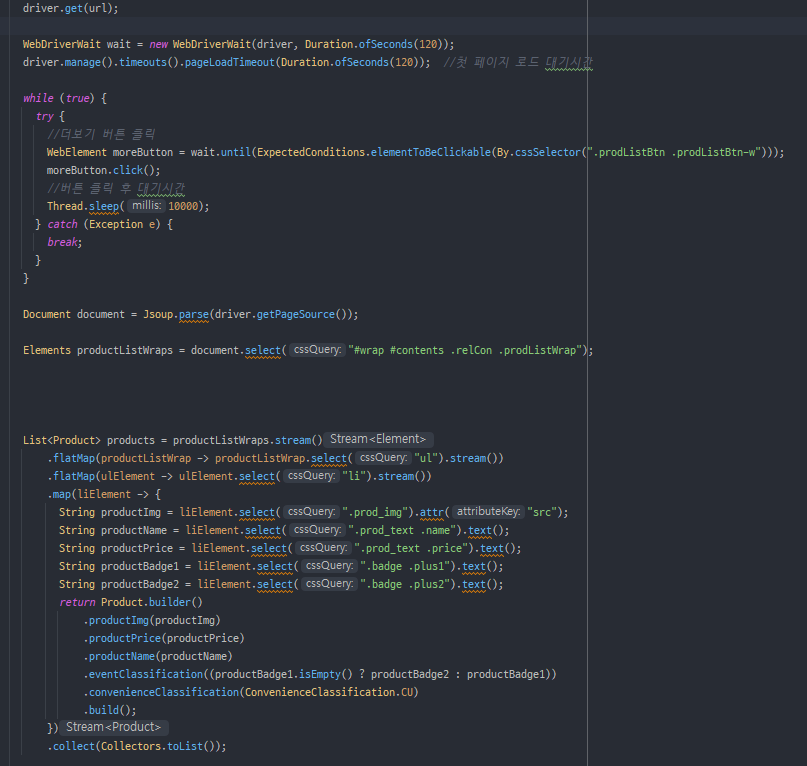This screenshot has height=766, width=807.
Task: Click the isEmpty method call
Action: click(x=320, y=675)
